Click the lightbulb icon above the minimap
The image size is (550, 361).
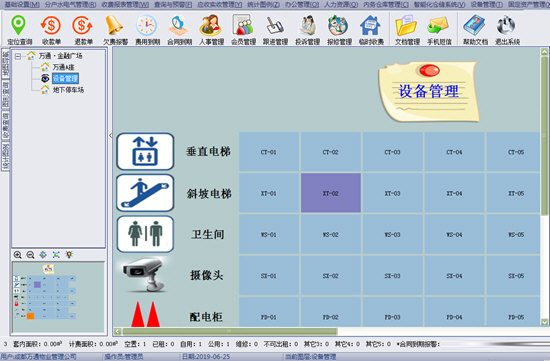(69, 255)
